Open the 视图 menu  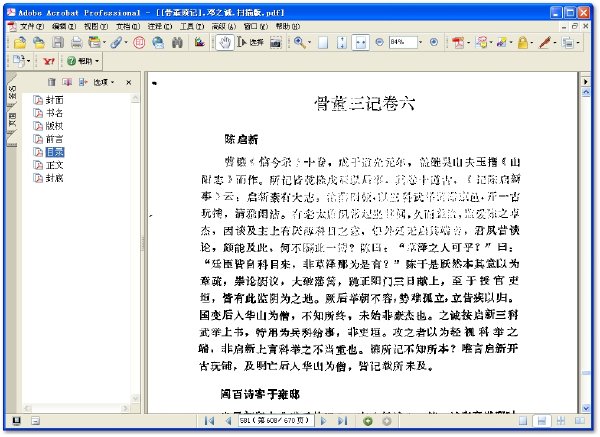coord(96,26)
